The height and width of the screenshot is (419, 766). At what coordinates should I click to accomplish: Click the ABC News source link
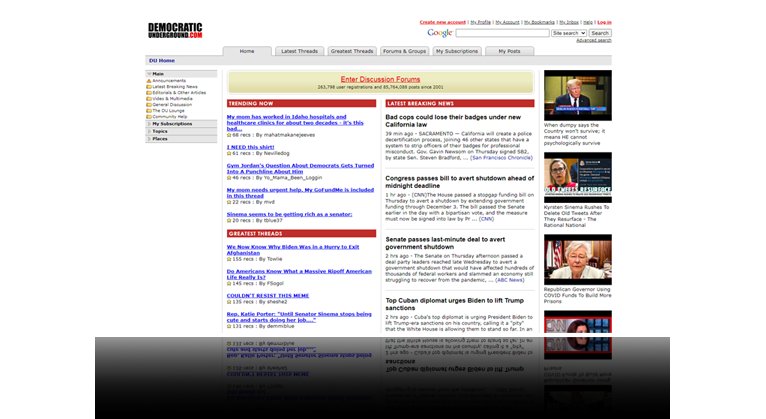(510, 280)
